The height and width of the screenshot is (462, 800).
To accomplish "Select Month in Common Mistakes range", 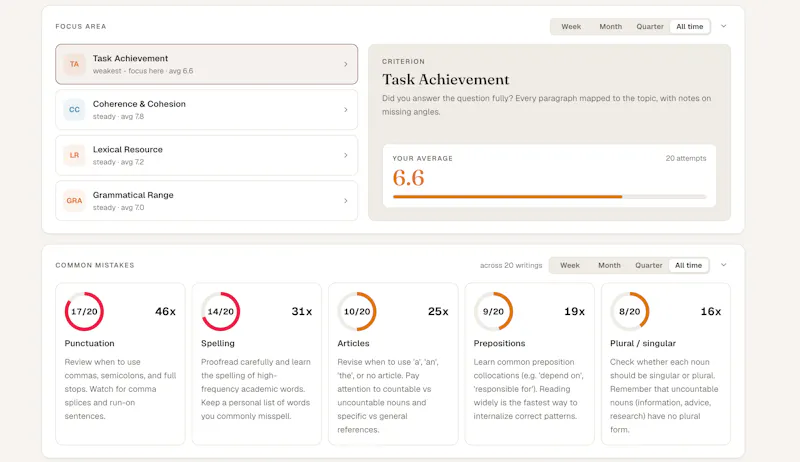I will pos(609,265).
